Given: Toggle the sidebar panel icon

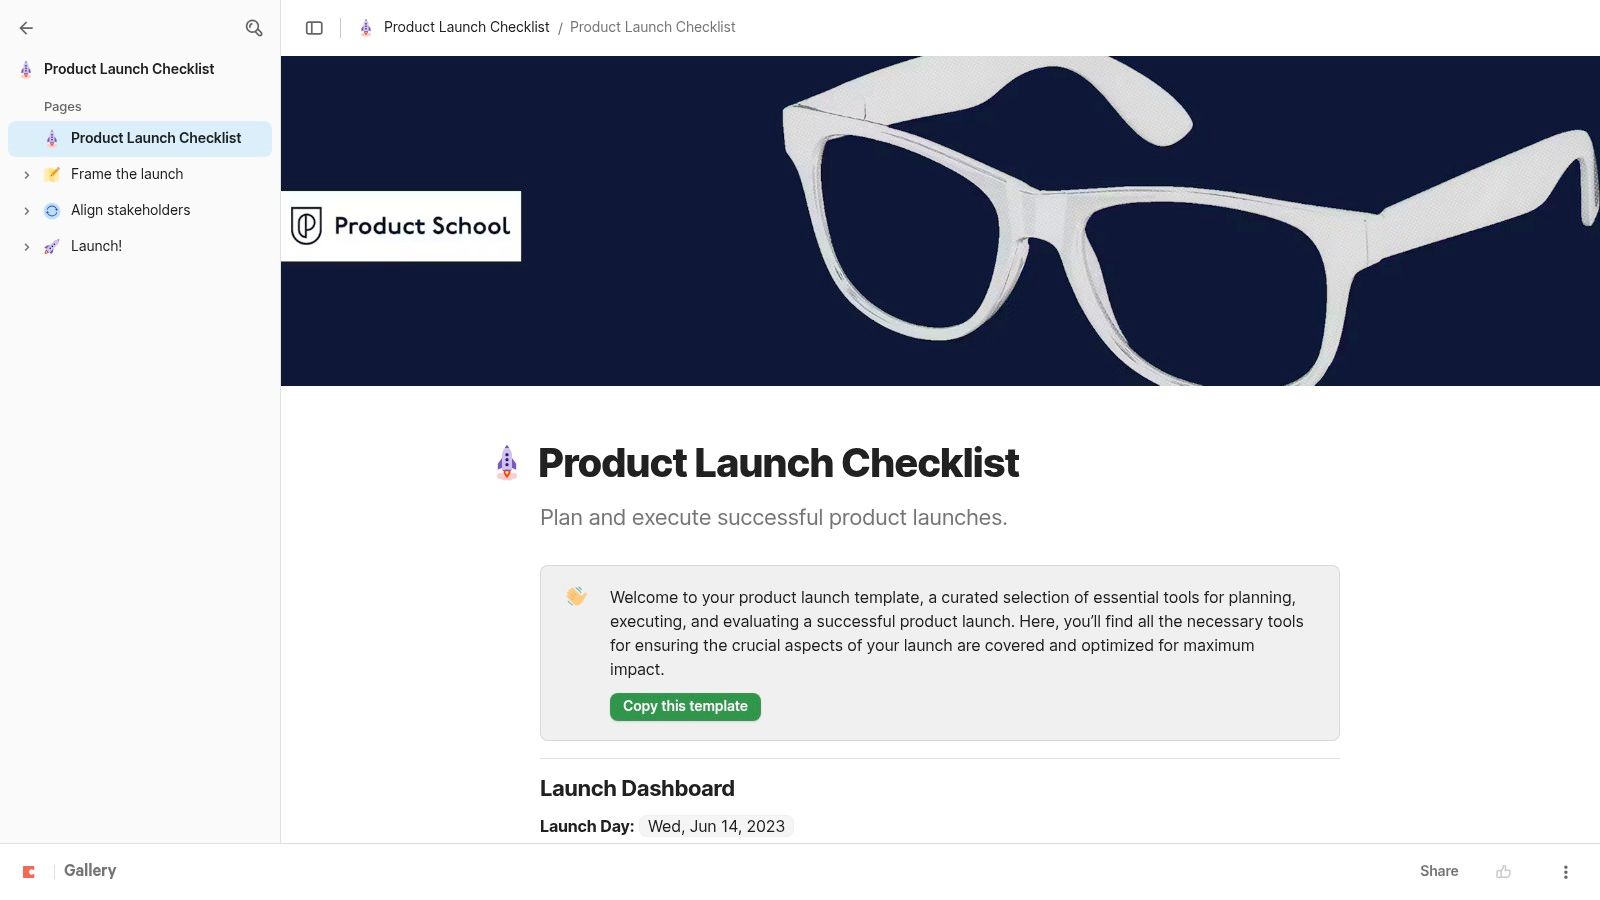Looking at the screenshot, I should tap(314, 28).
